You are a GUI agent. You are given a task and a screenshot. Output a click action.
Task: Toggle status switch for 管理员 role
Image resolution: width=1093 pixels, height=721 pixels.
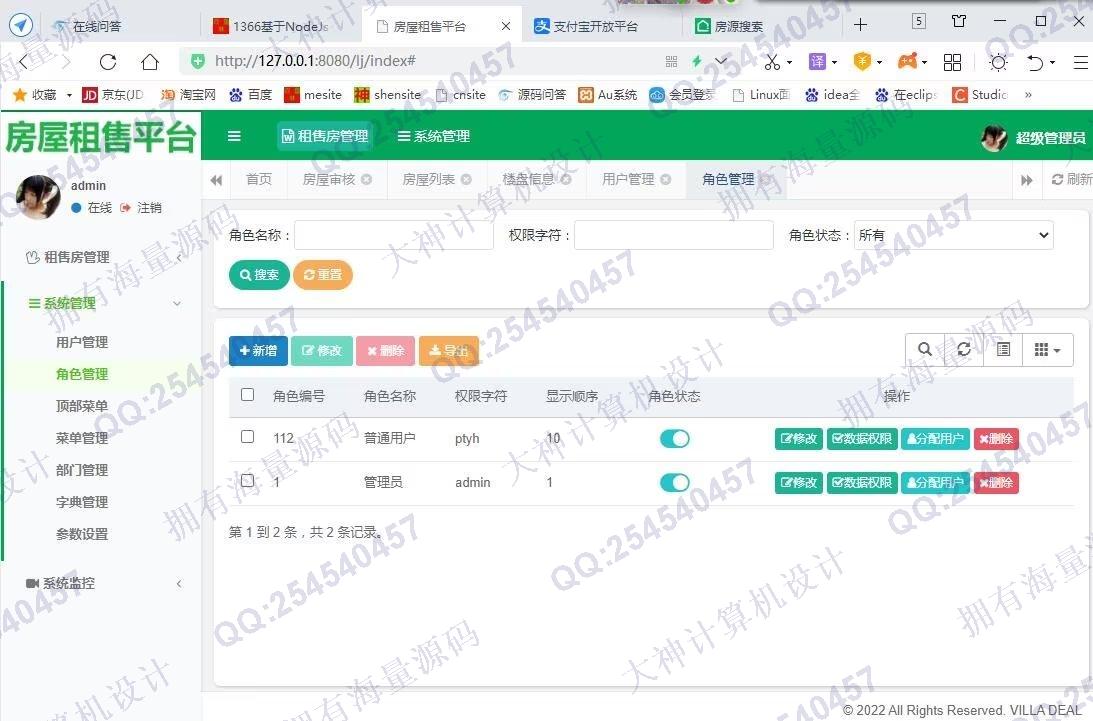[x=674, y=483]
